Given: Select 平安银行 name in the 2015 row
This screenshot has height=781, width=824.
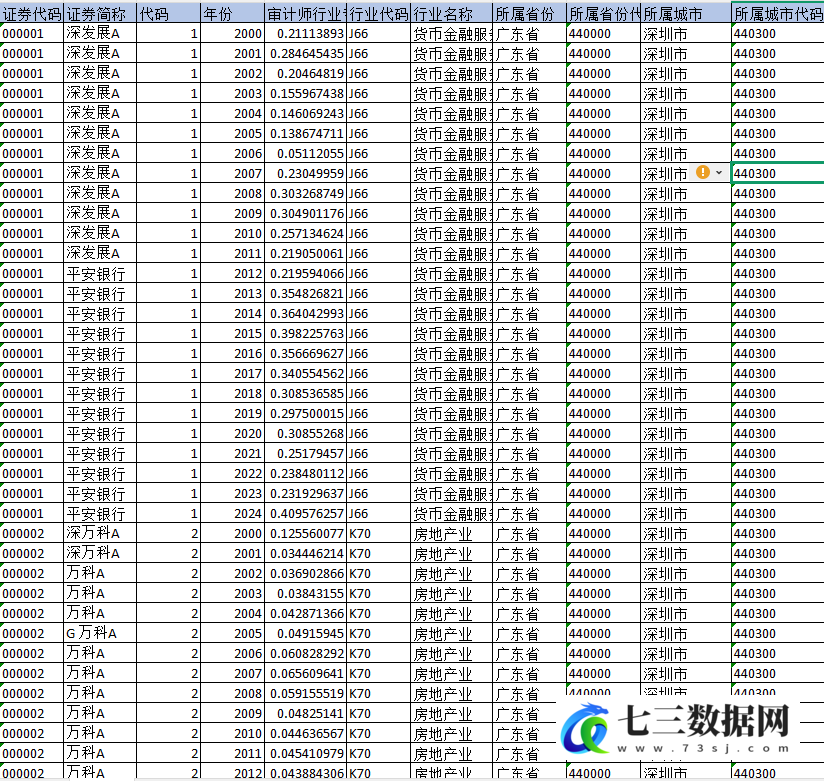Looking at the screenshot, I should (100, 333).
